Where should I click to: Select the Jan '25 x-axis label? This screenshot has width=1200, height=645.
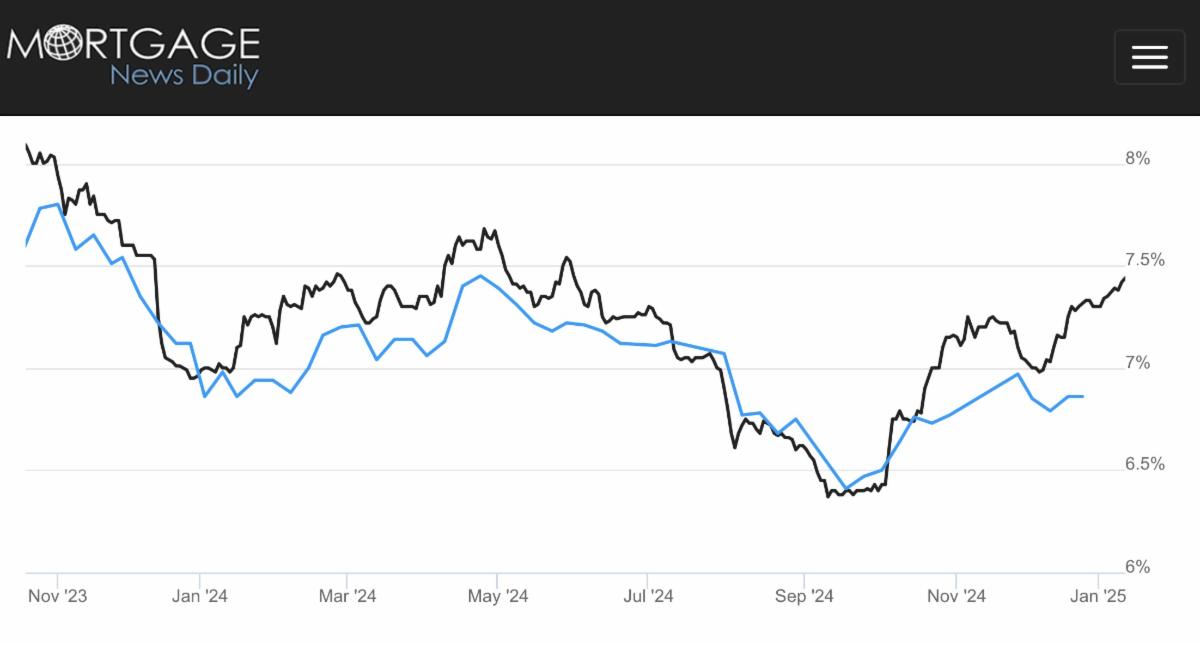[x=1099, y=596]
